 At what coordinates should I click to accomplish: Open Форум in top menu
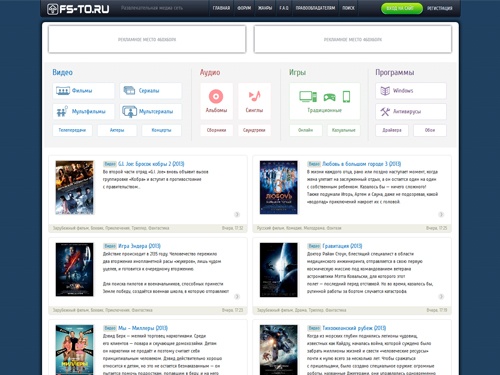[244, 8]
